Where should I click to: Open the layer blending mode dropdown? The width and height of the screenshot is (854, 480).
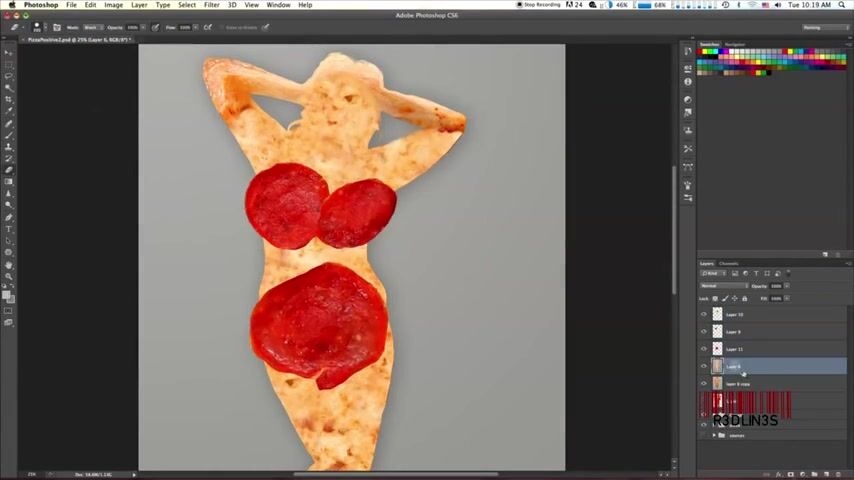(x=723, y=286)
